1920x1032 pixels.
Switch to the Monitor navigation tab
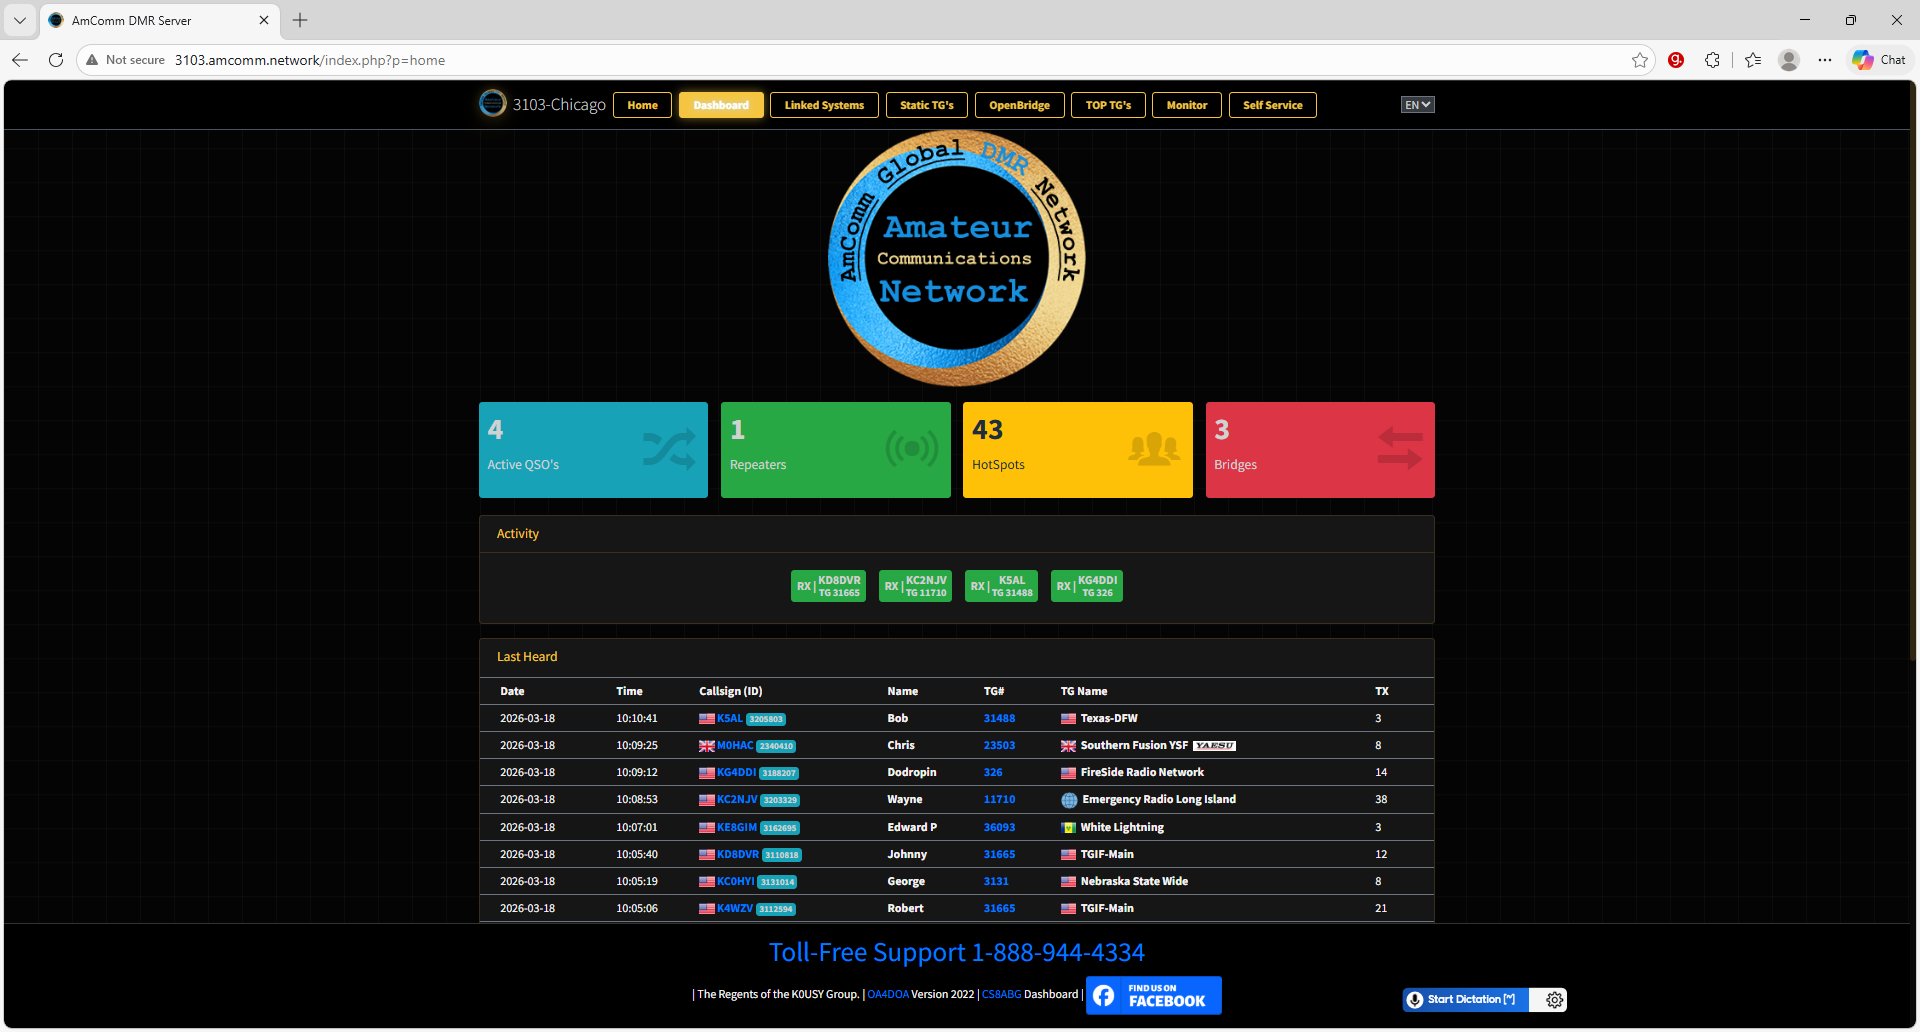point(1186,104)
